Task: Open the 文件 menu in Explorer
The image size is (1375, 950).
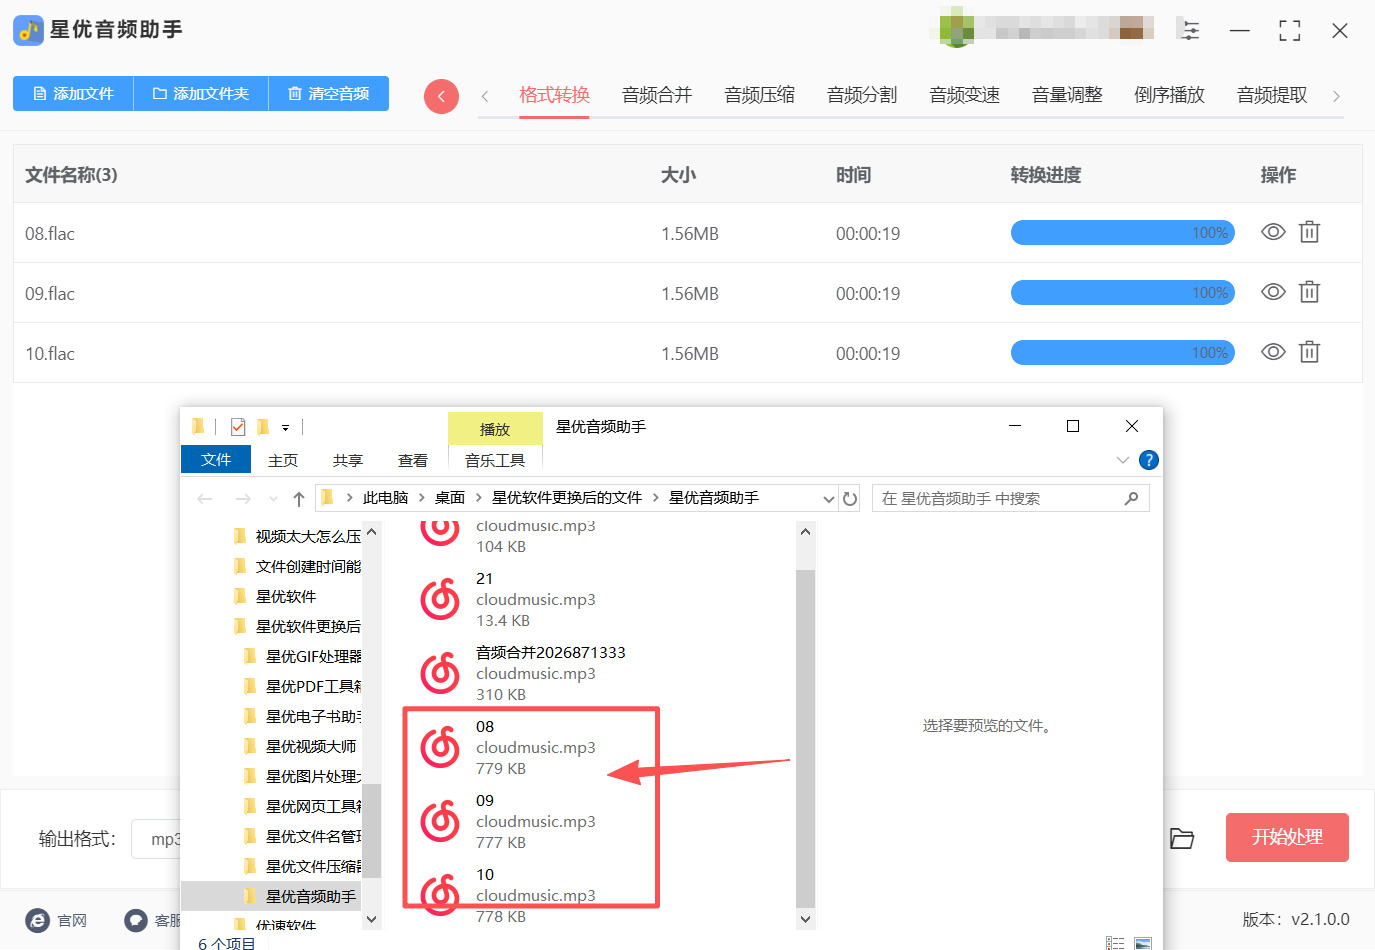Action: click(215, 460)
